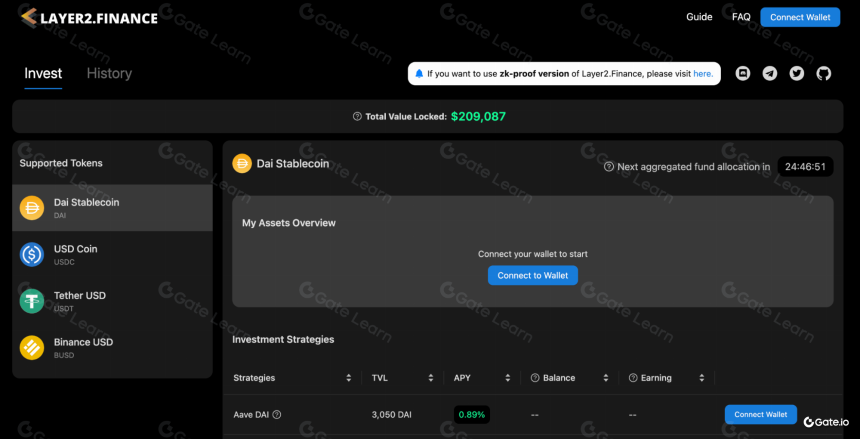Click the Dai Stablecoin header icon
Screen dimensions: 860x439
coord(242,164)
